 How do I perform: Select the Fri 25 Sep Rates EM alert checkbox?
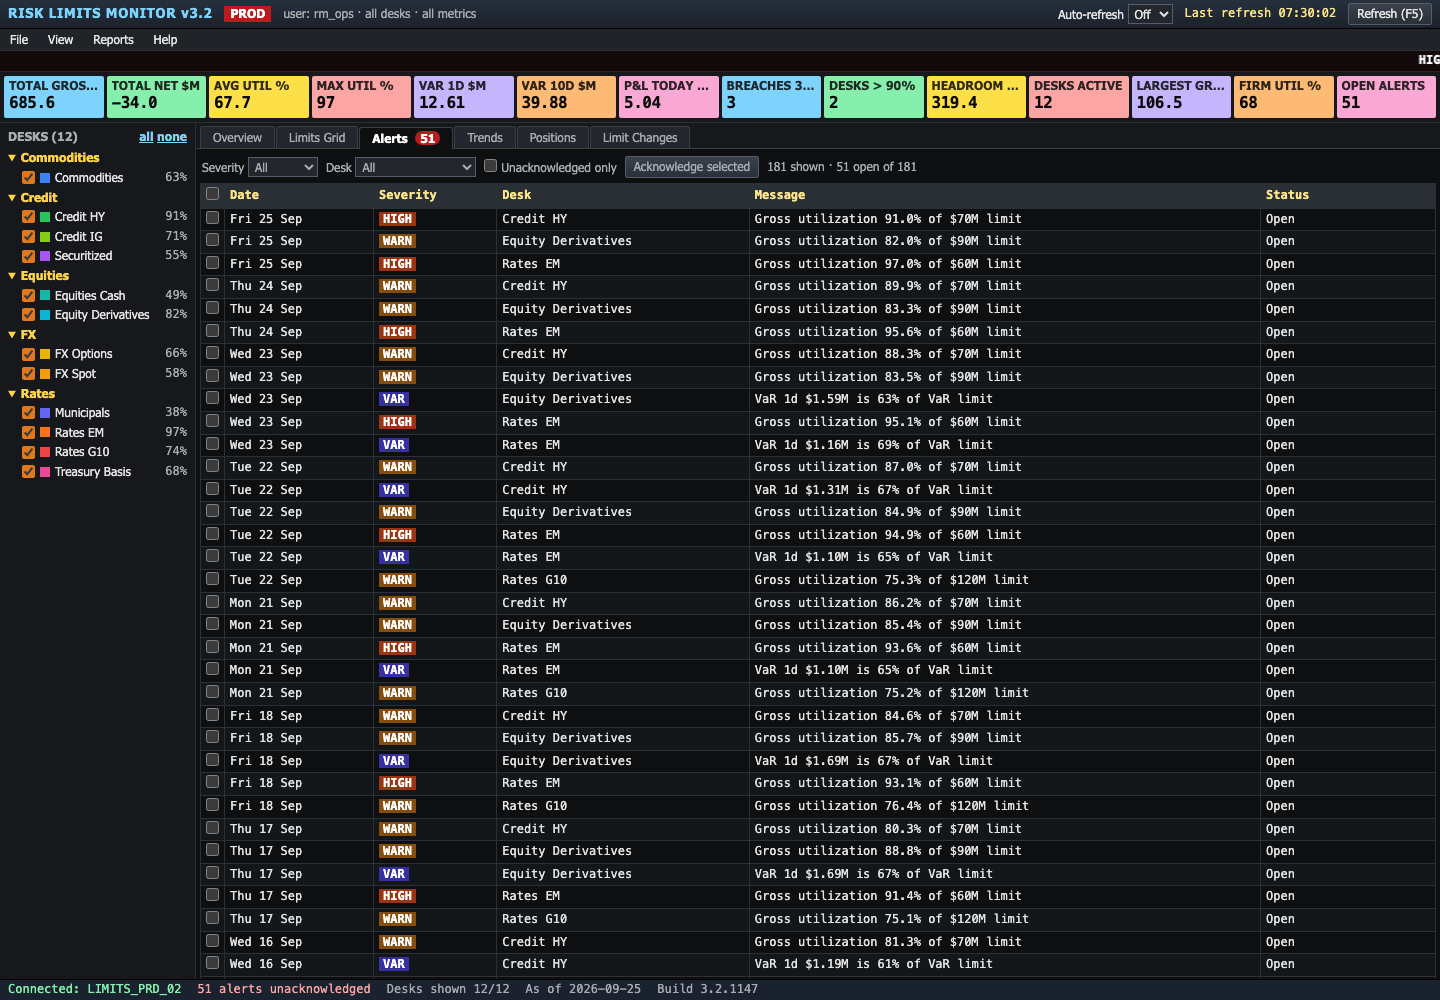tap(212, 263)
